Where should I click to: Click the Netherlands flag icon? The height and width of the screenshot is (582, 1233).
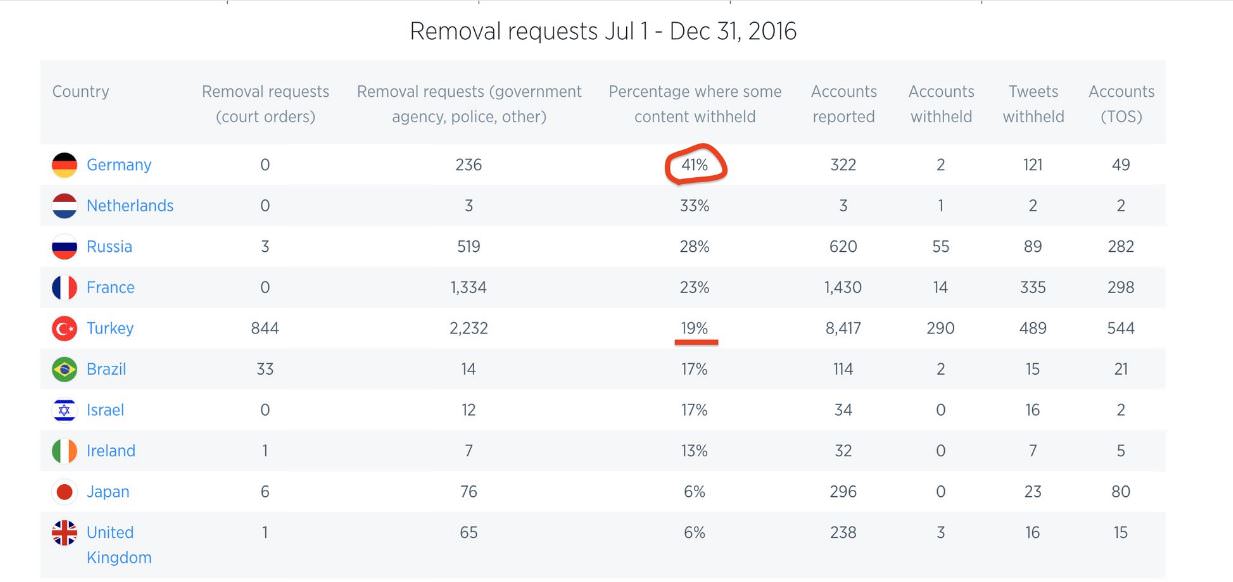64,206
